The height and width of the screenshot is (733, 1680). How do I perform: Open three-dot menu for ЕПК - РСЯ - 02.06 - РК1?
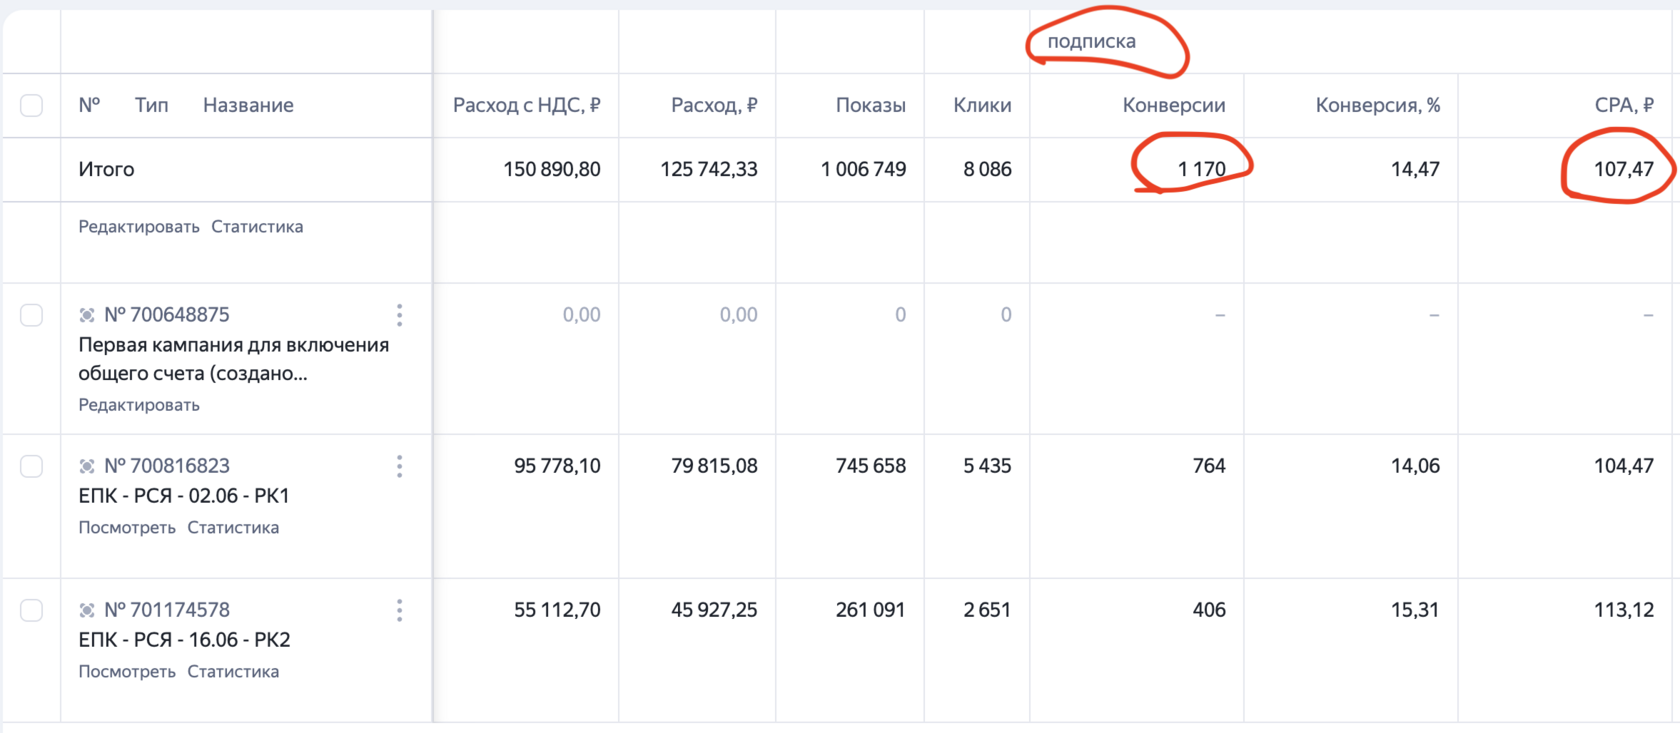[x=399, y=466]
